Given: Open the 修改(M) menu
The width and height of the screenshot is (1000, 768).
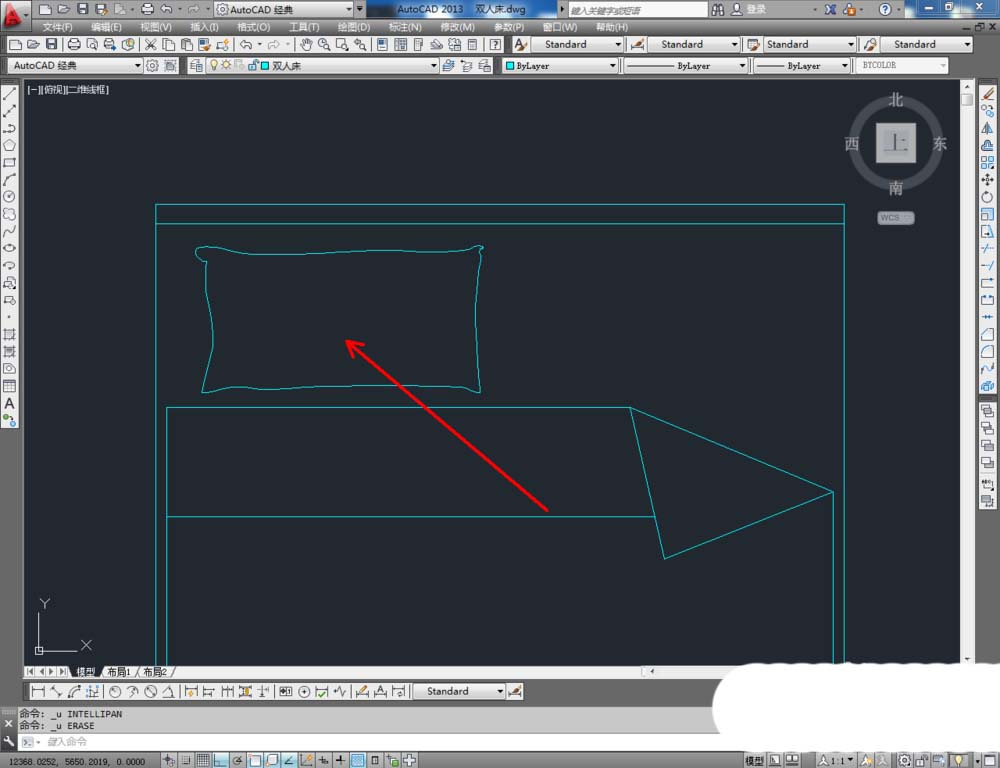Looking at the screenshot, I should coord(457,27).
